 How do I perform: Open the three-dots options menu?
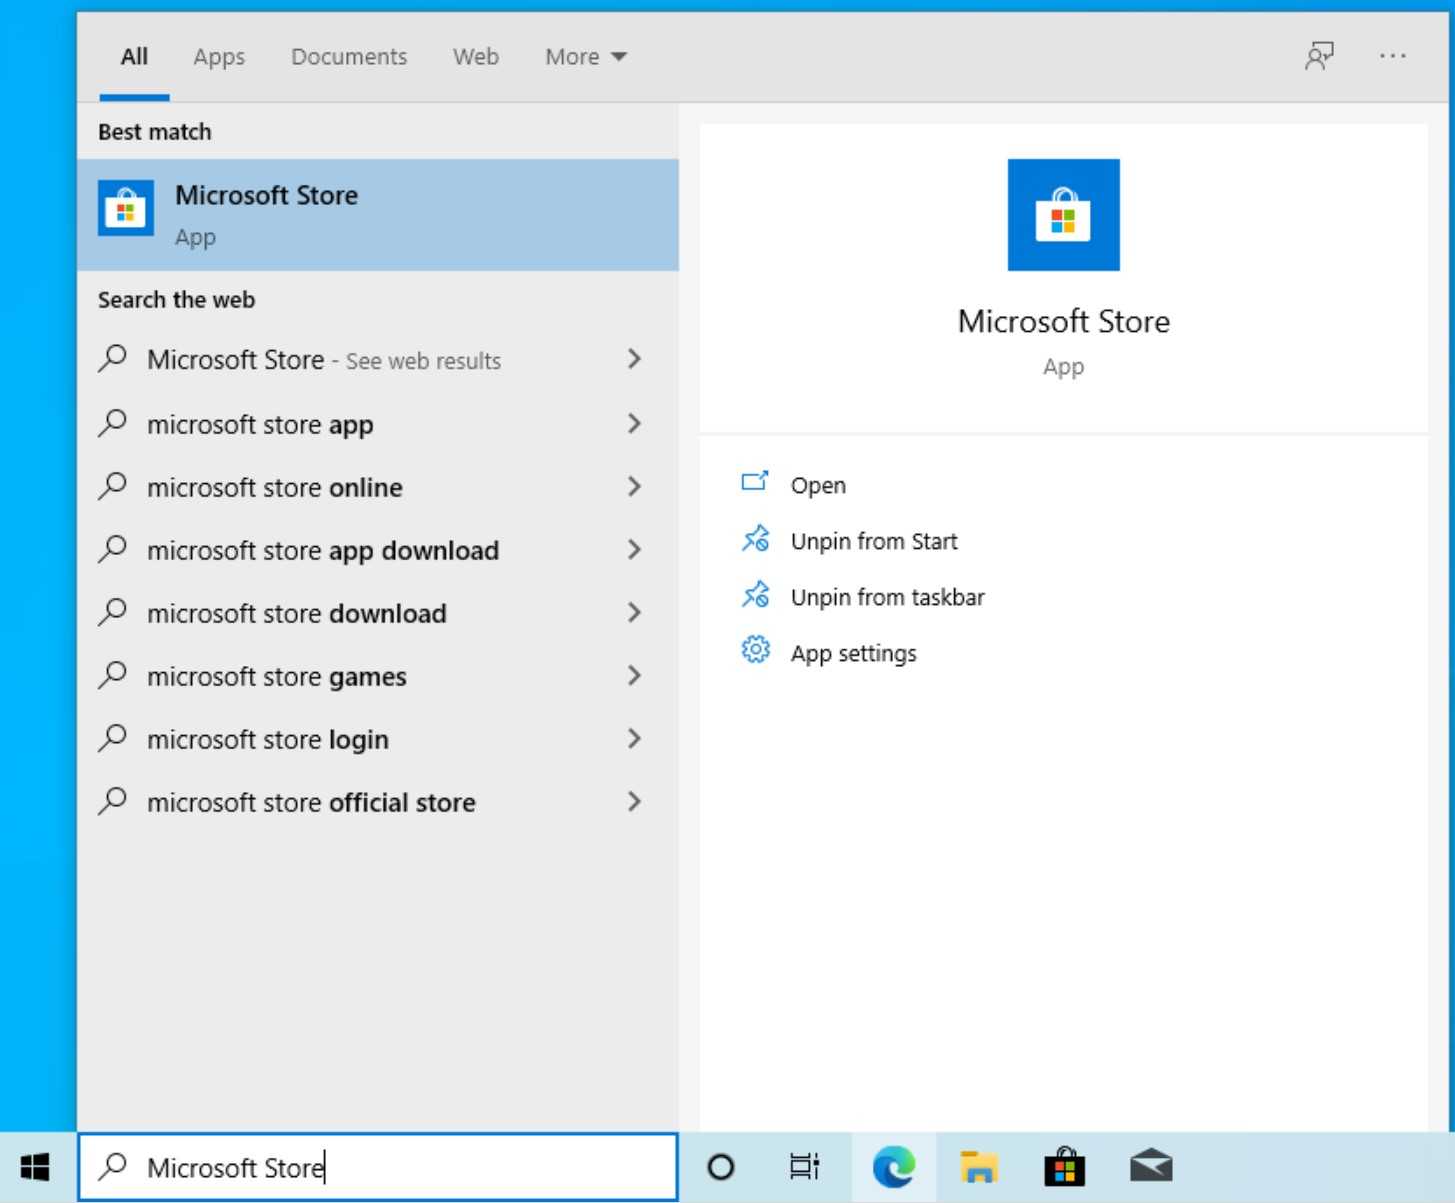[x=1392, y=56]
